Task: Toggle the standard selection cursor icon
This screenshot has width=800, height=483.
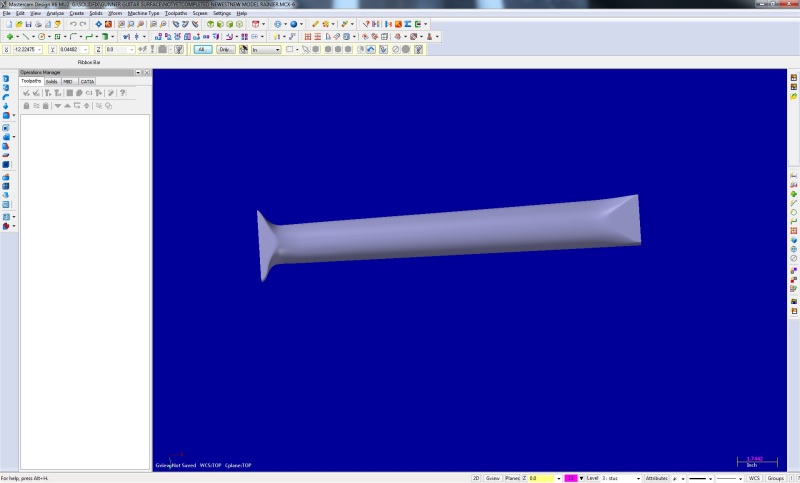Action: click(x=244, y=49)
